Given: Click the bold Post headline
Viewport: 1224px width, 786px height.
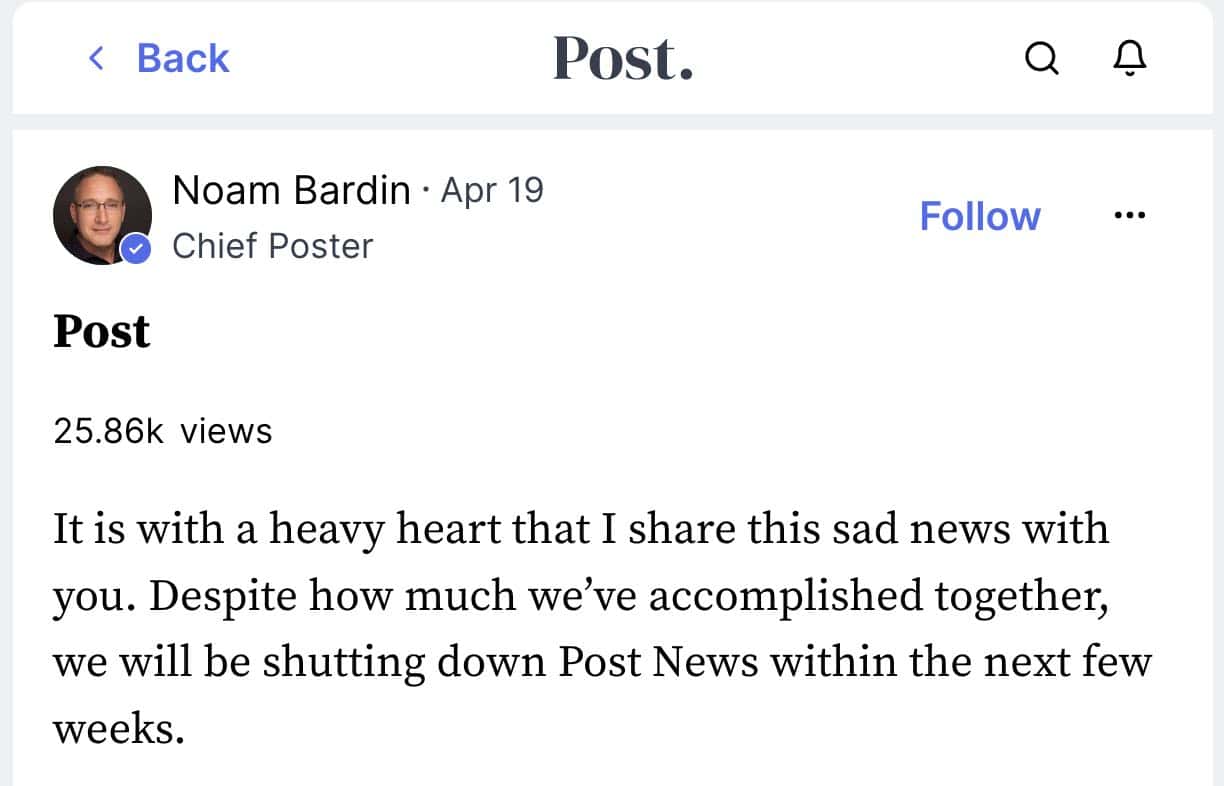Looking at the screenshot, I should click(101, 331).
